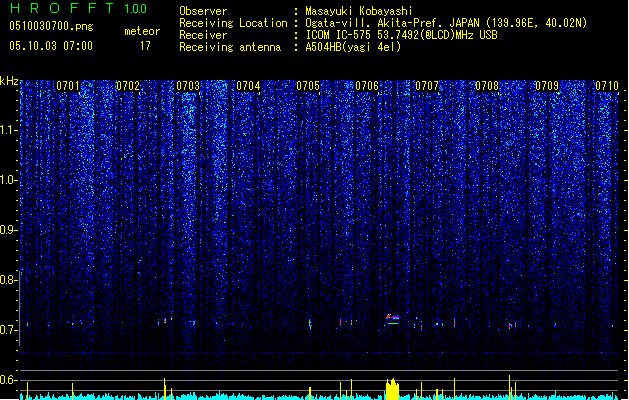This screenshot has height=400, width=629.
Task: Click the 0708 time marker
Action: (x=487, y=86)
